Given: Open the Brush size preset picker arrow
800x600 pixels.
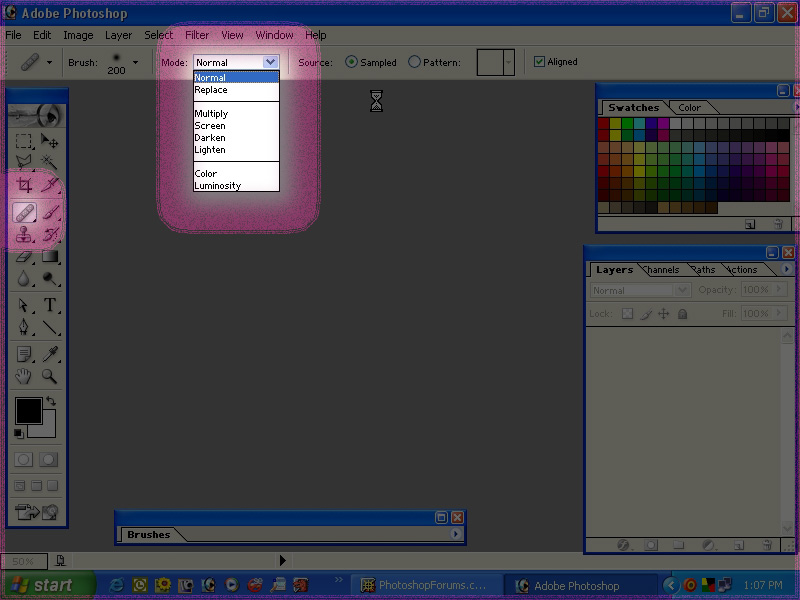Looking at the screenshot, I should [136, 62].
